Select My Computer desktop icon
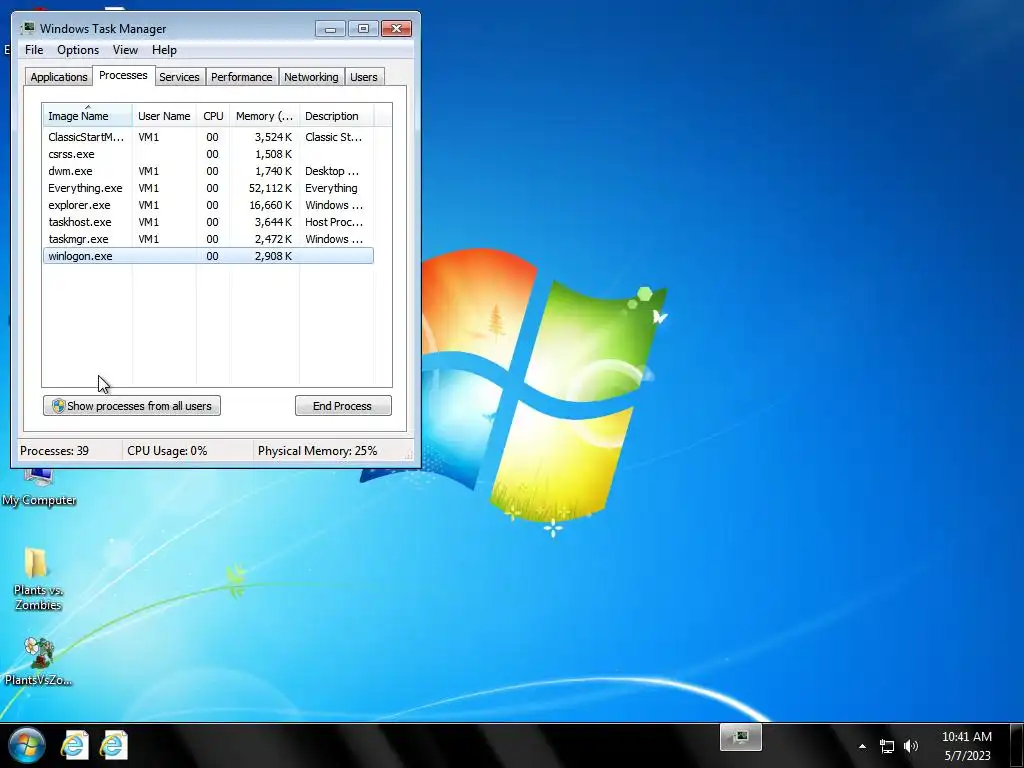Screen dimensions: 1024x768 pyautogui.click(x=39, y=487)
